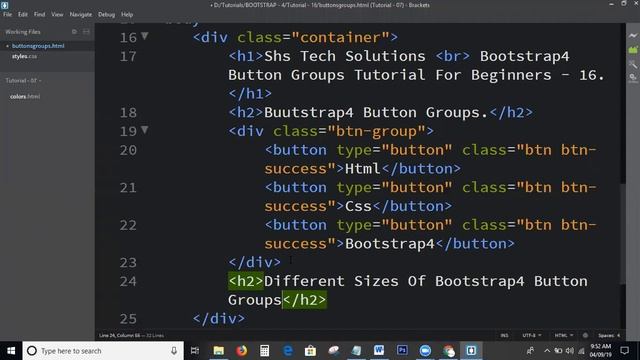Click microphone icon in search box
The image size is (640, 360).
pos(174,351)
